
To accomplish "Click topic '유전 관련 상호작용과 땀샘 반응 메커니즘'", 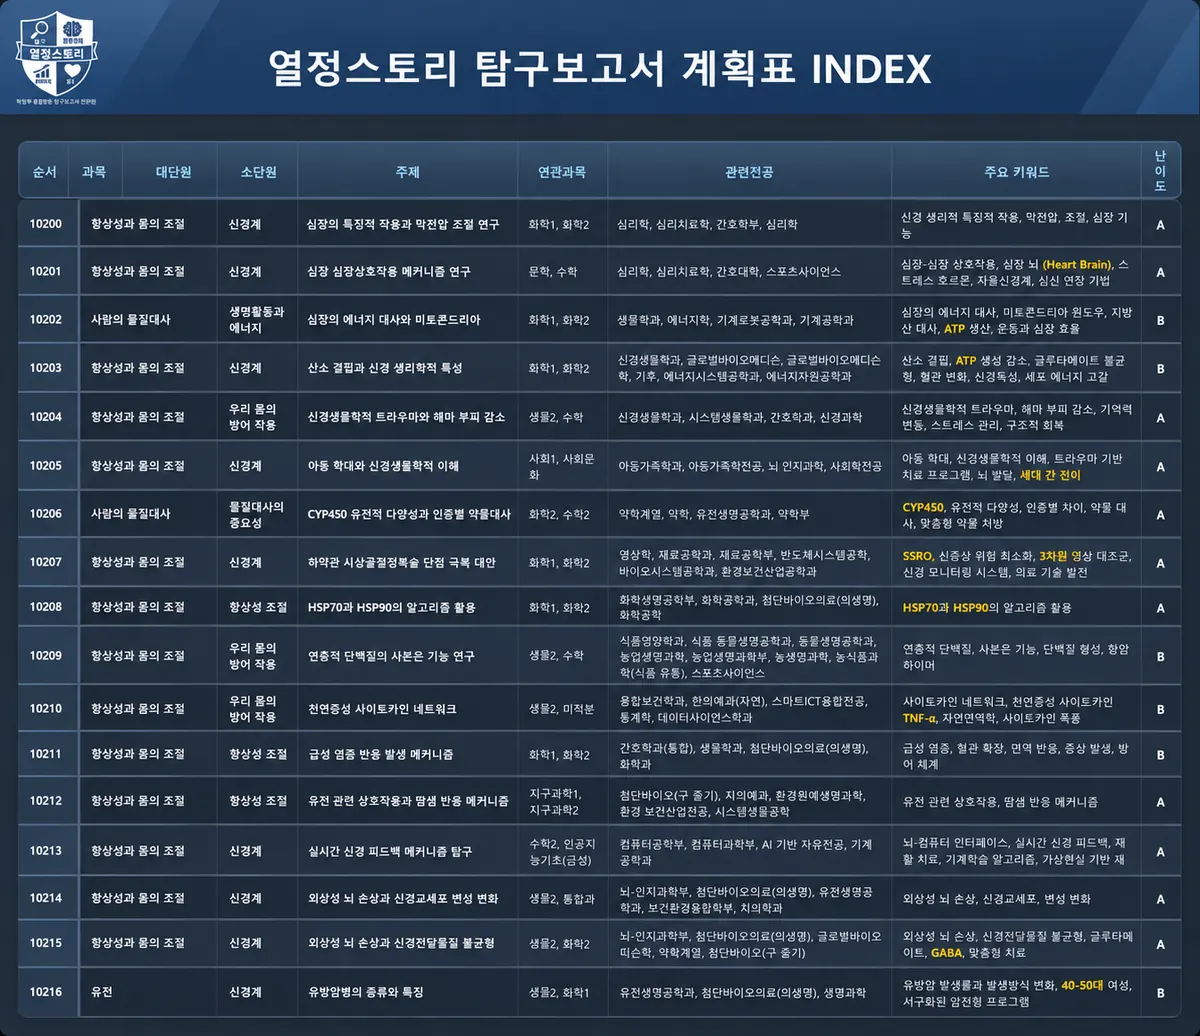I will pyautogui.click(x=408, y=801).
